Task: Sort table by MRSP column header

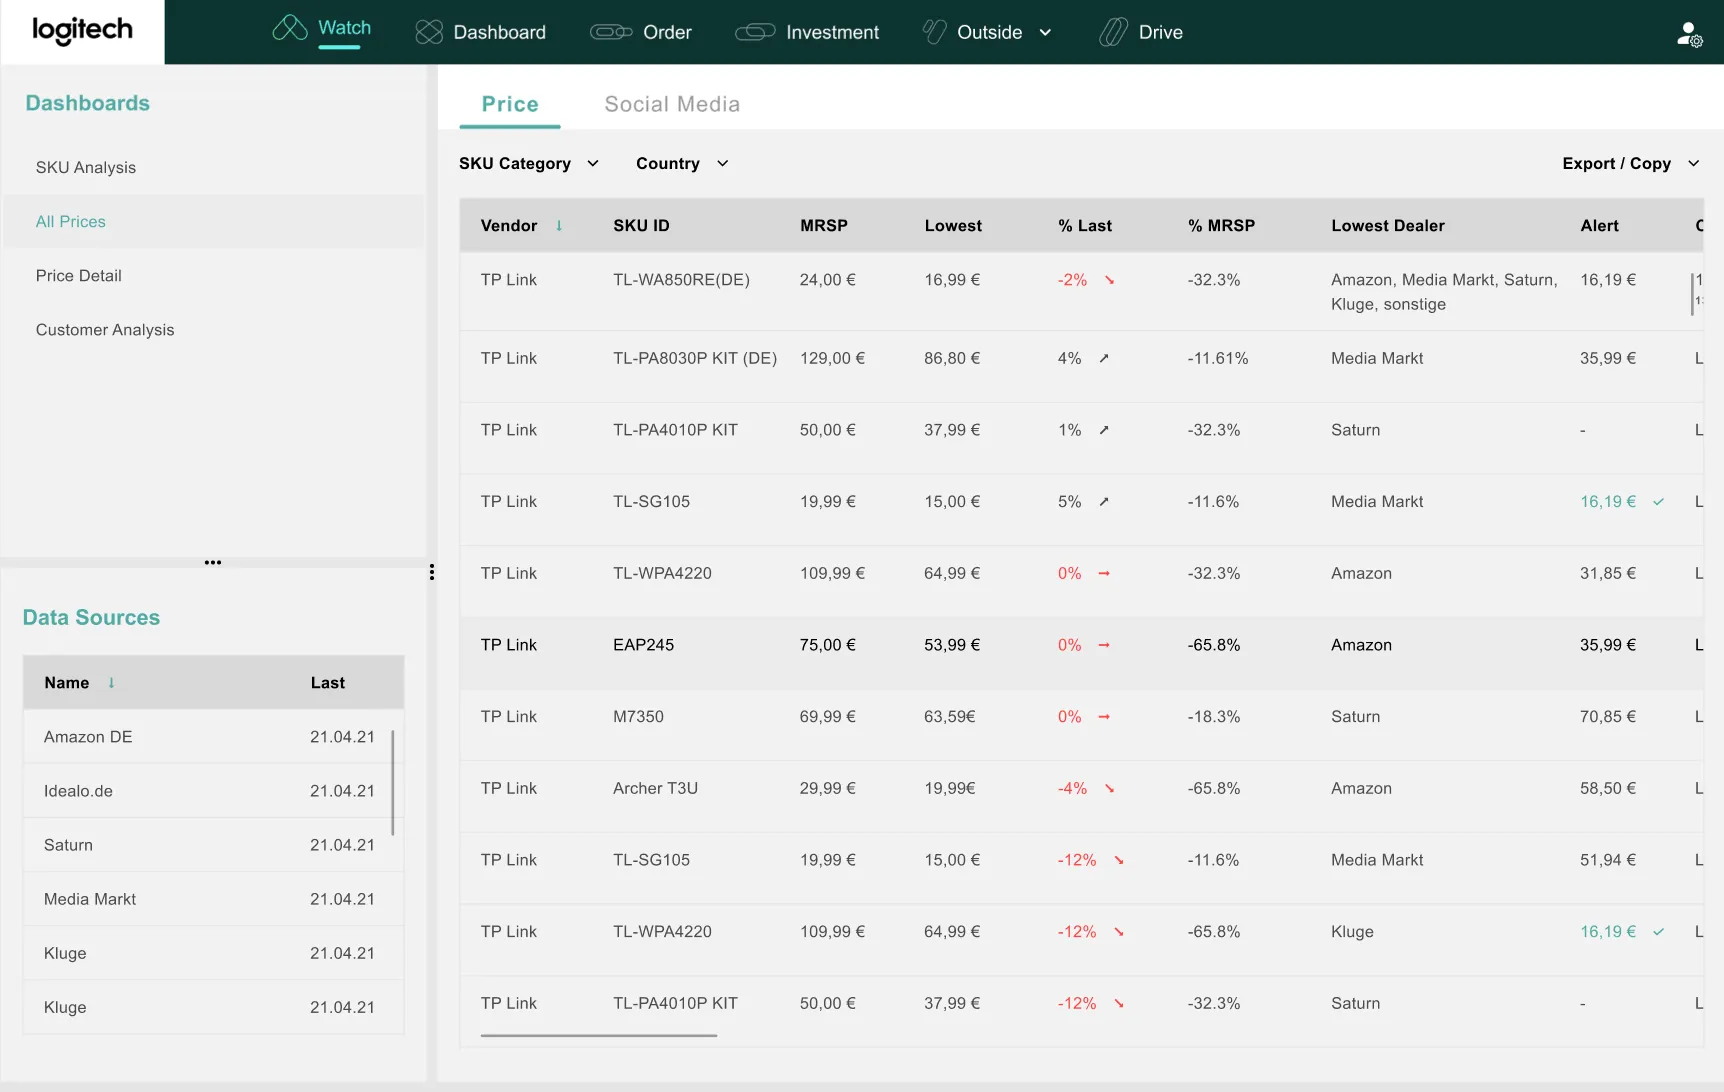Action: (x=823, y=226)
